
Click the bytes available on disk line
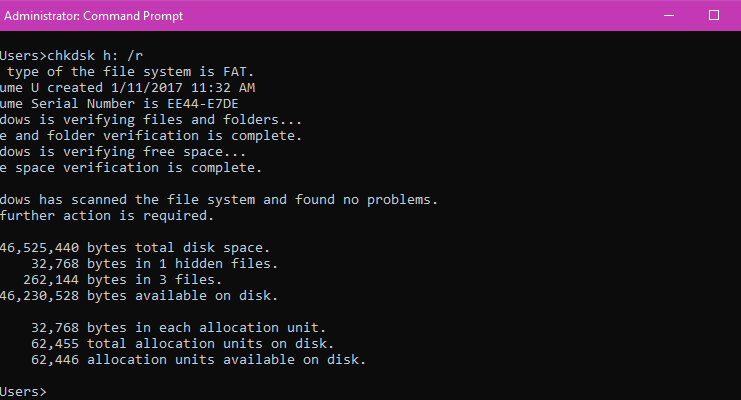(x=139, y=296)
